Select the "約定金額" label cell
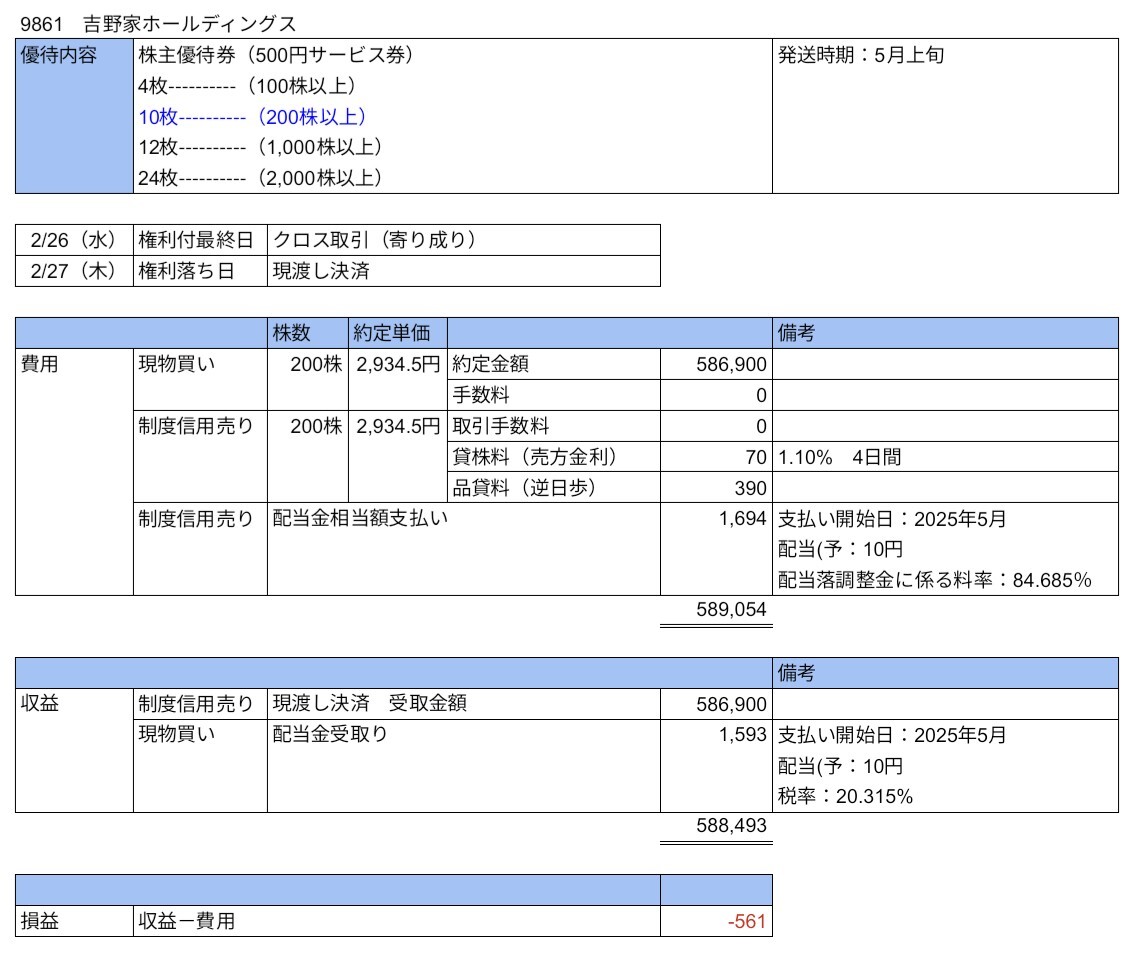 point(554,364)
